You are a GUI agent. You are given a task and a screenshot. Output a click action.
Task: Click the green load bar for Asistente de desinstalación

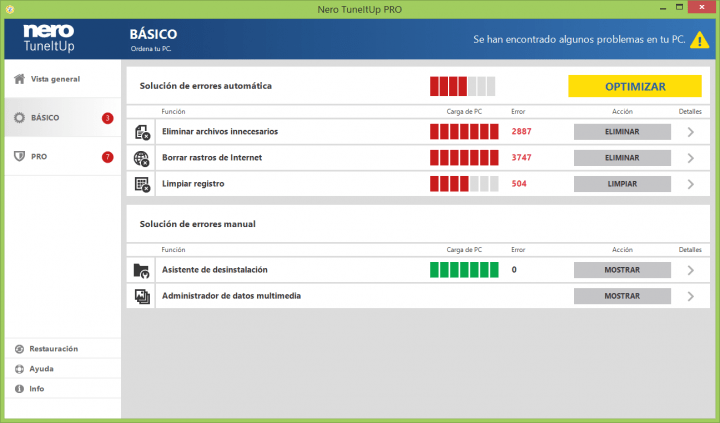pyautogui.click(x=464, y=270)
